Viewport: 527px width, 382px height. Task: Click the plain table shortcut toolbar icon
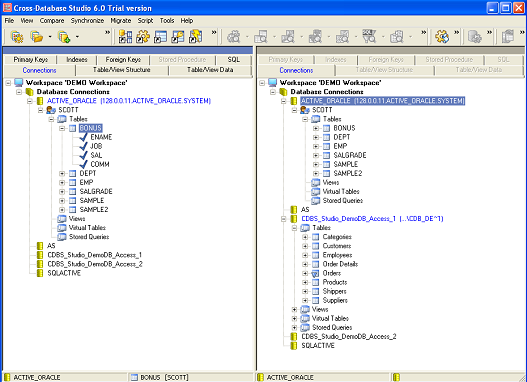(x=160, y=36)
